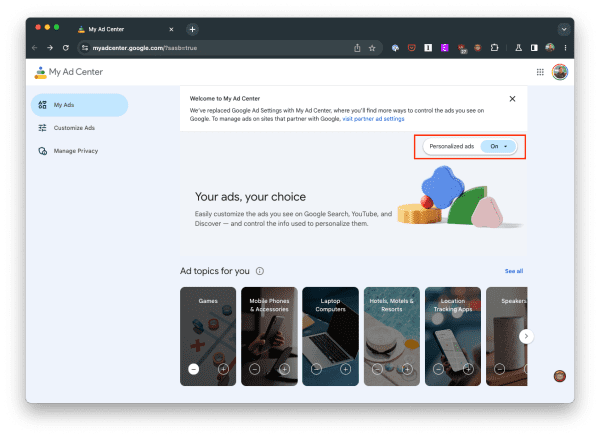Expand the tab search chevron in tab bar

click(562, 29)
